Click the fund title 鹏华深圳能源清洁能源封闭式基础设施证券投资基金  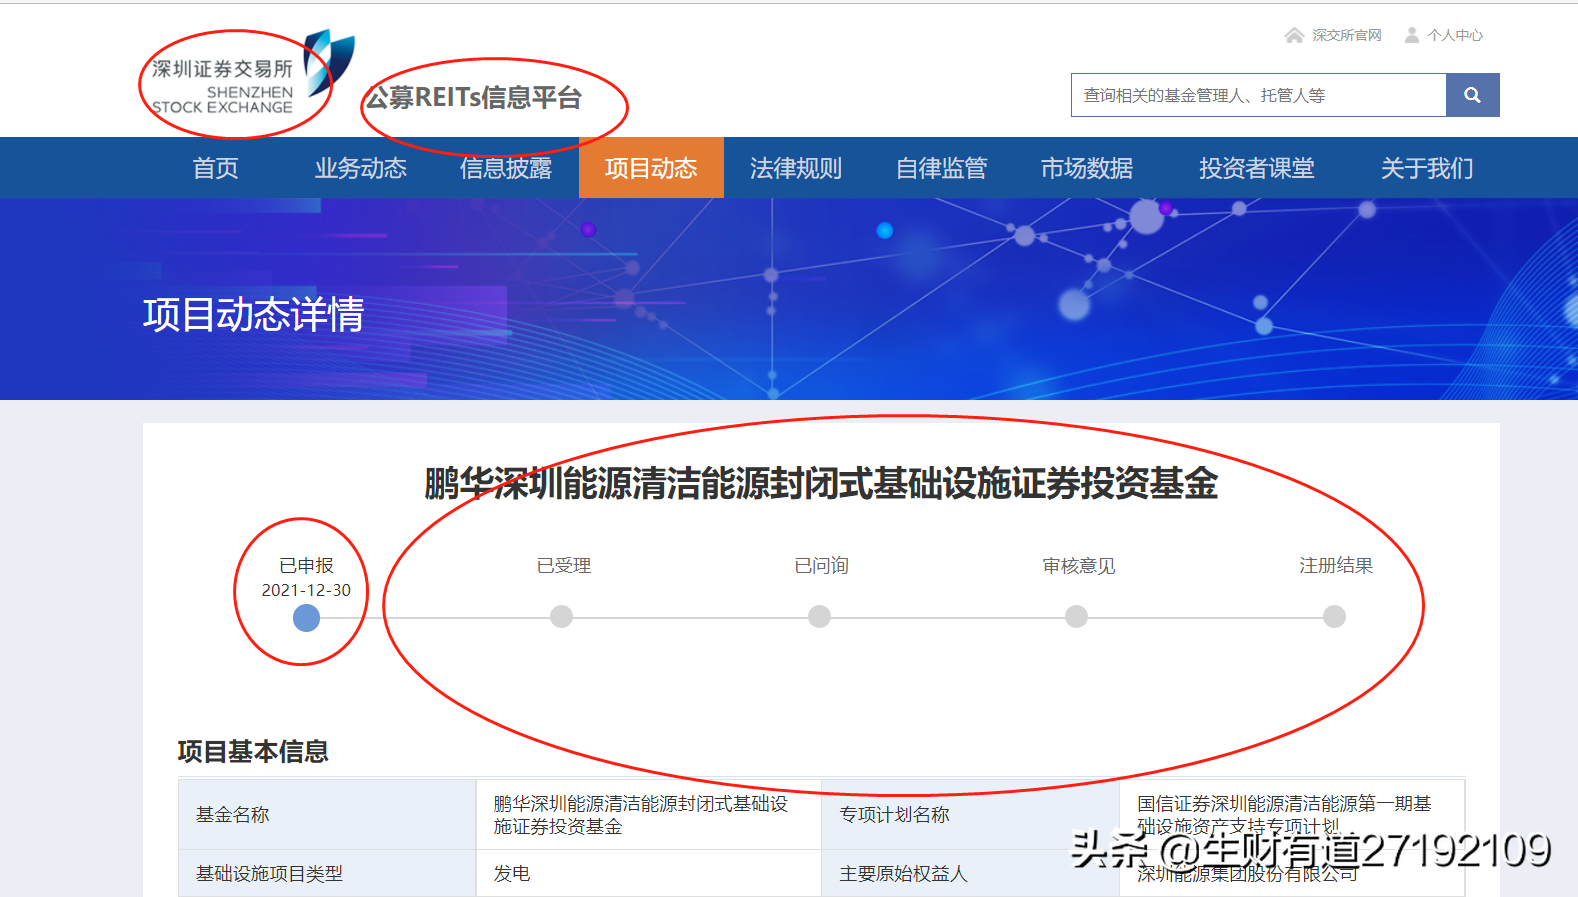coord(821,484)
